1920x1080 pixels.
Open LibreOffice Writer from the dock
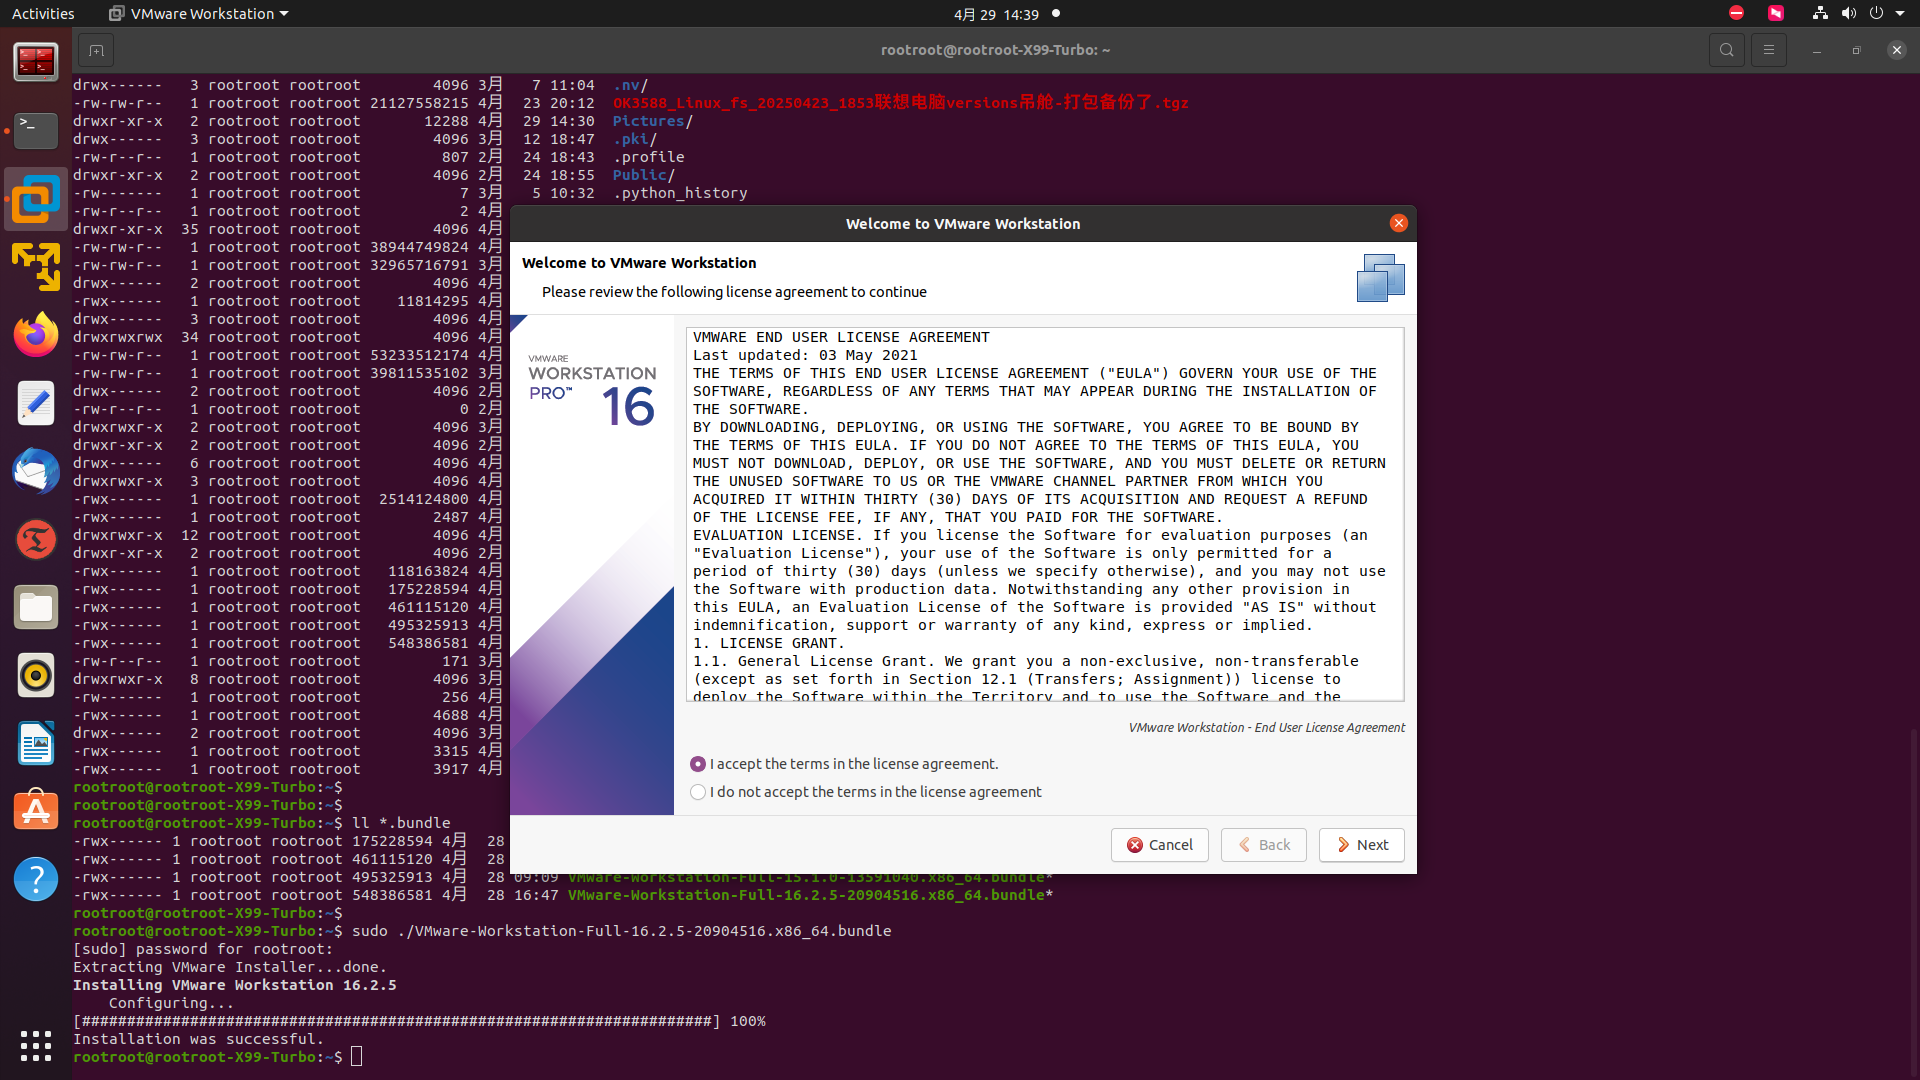click(36, 743)
